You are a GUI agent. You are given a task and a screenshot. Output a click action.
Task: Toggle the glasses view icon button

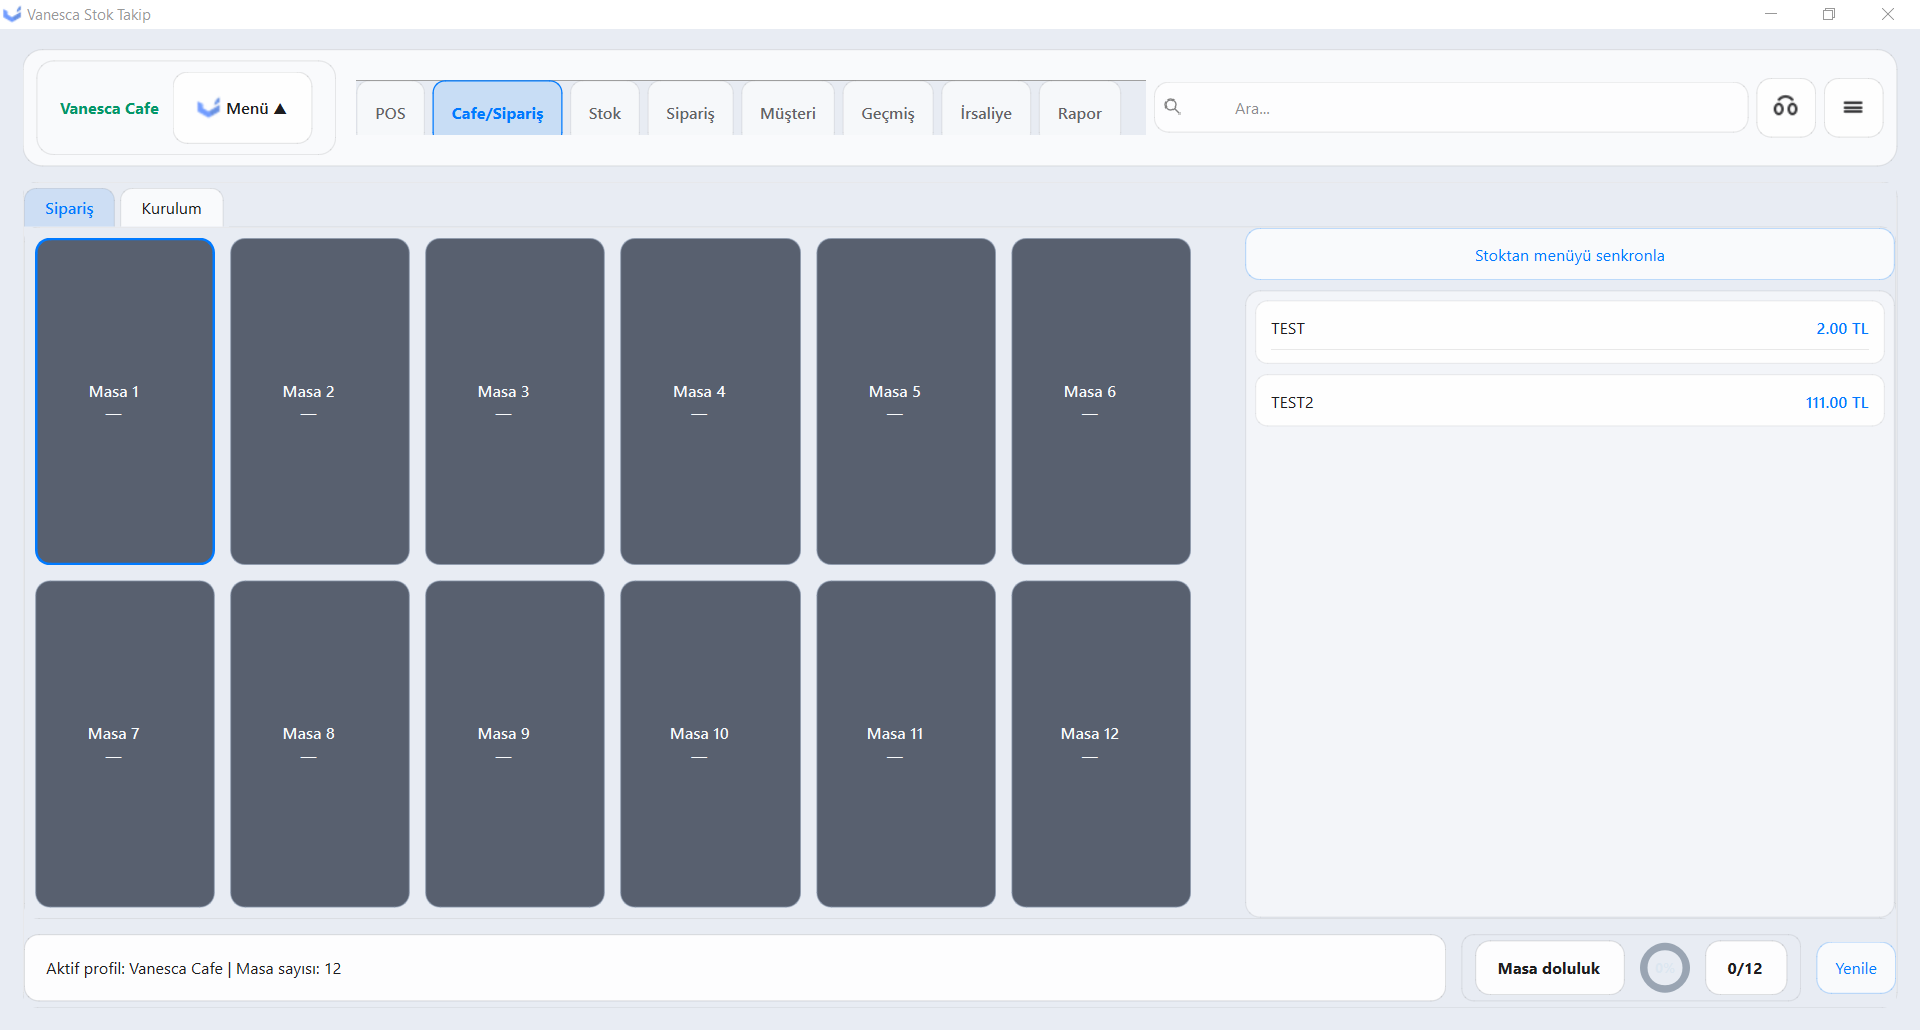pyautogui.click(x=1786, y=107)
